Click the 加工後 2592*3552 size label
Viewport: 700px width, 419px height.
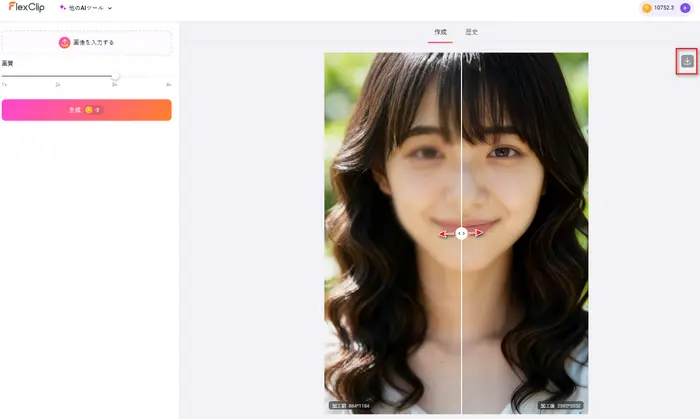coord(561,406)
